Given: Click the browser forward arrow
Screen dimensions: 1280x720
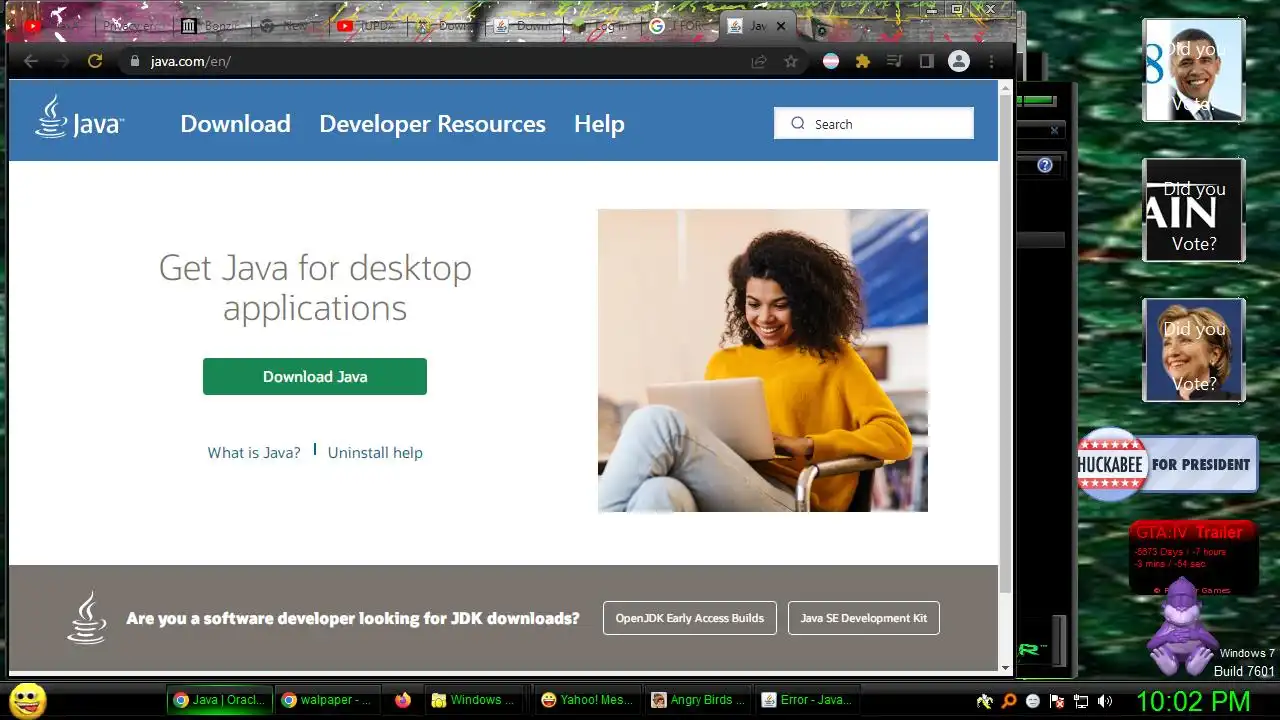Looking at the screenshot, I should pos(63,61).
